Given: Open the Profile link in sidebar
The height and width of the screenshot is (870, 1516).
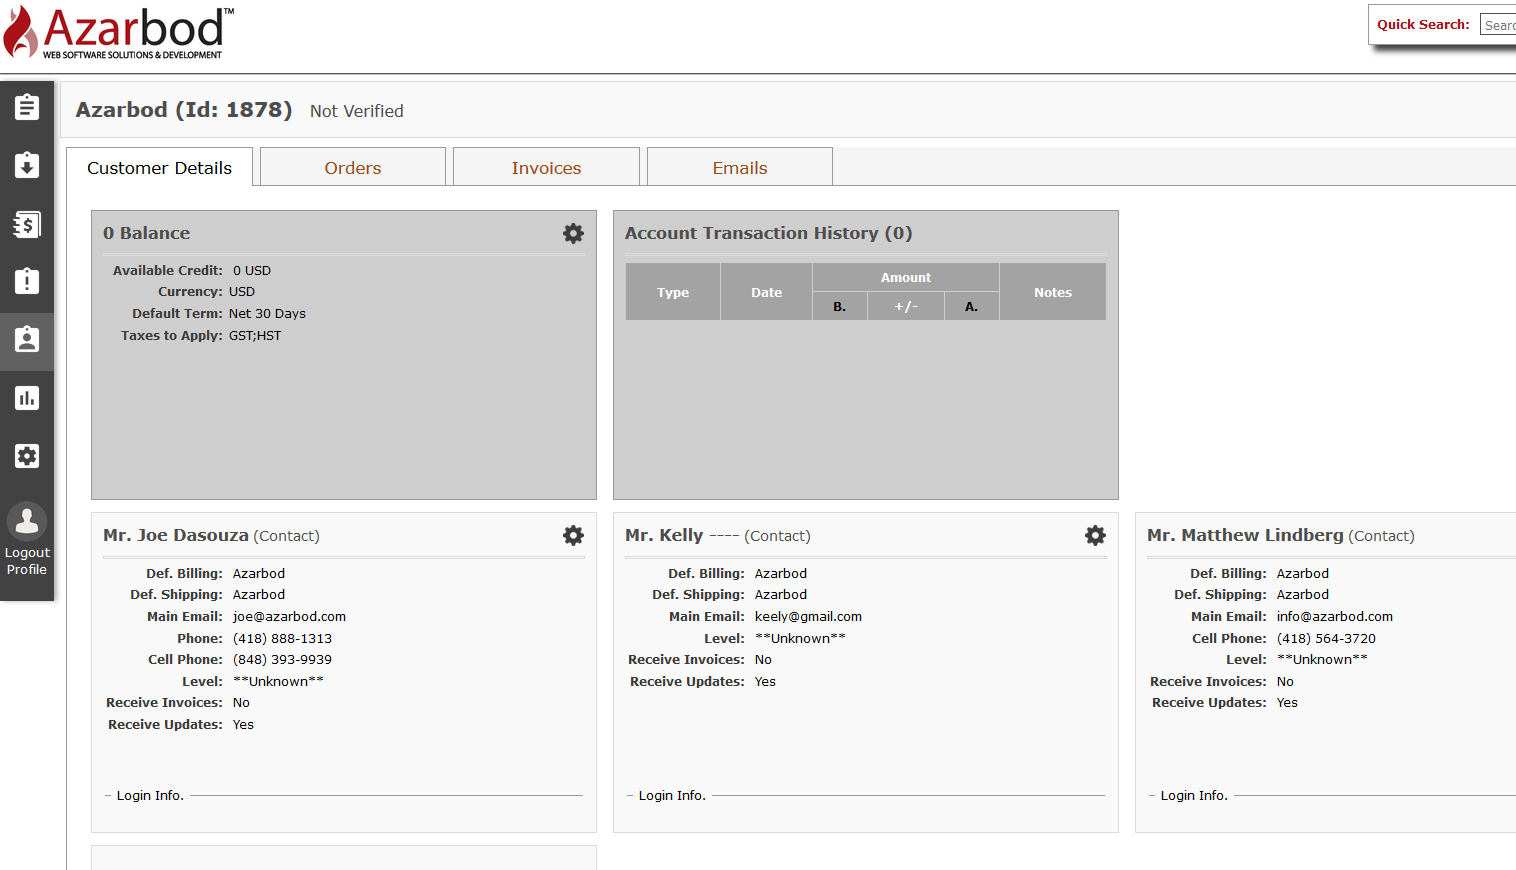Looking at the screenshot, I should tap(27, 570).
